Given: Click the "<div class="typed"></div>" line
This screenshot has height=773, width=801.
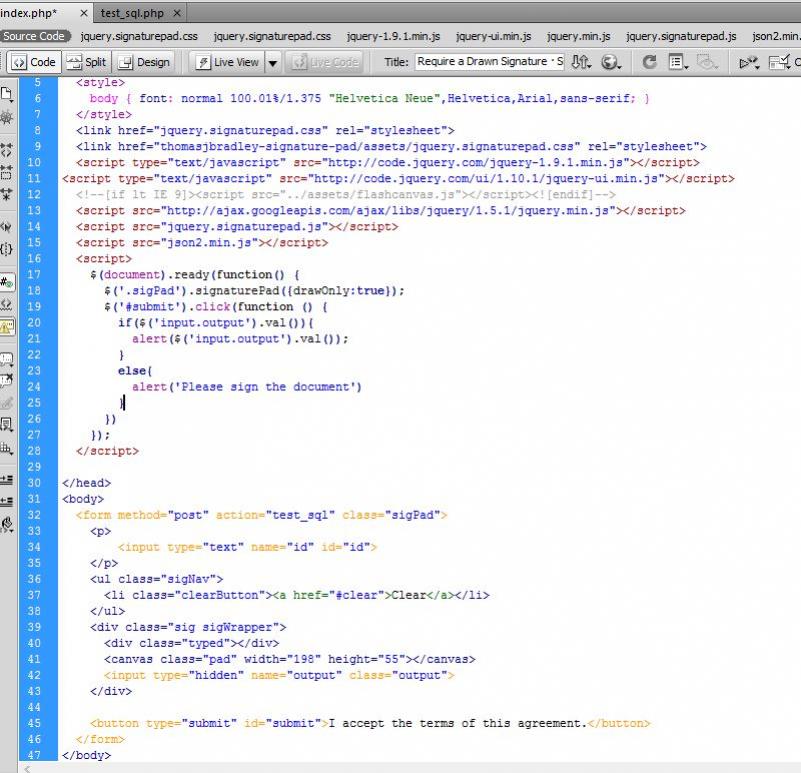Looking at the screenshot, I should pyautogui.click(x=192, y=644).
